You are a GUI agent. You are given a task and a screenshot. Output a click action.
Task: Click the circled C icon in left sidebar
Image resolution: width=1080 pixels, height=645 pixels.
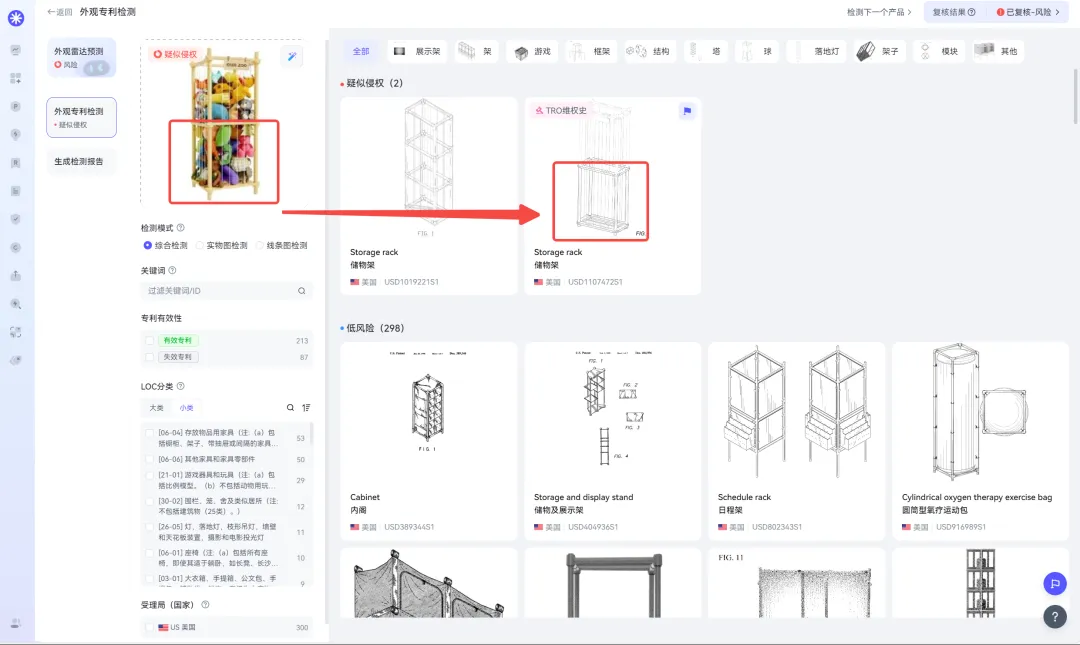point(16,247)
